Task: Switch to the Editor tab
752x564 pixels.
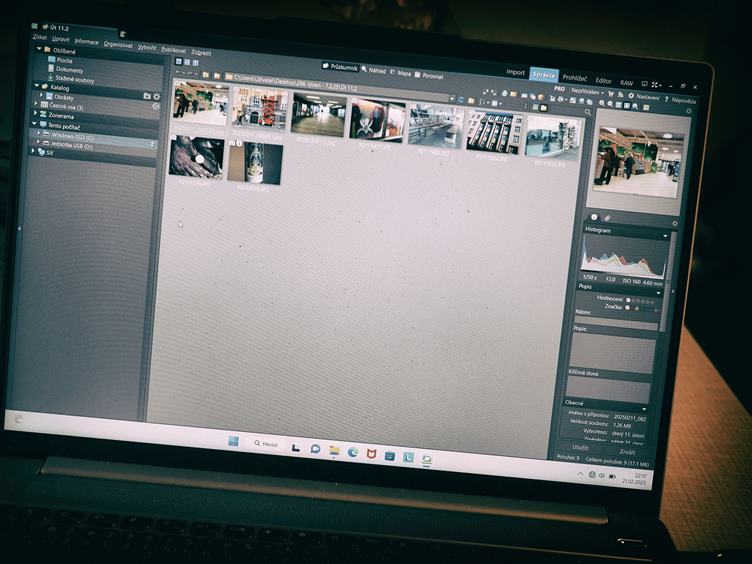Action: click(x=603, y=80)
